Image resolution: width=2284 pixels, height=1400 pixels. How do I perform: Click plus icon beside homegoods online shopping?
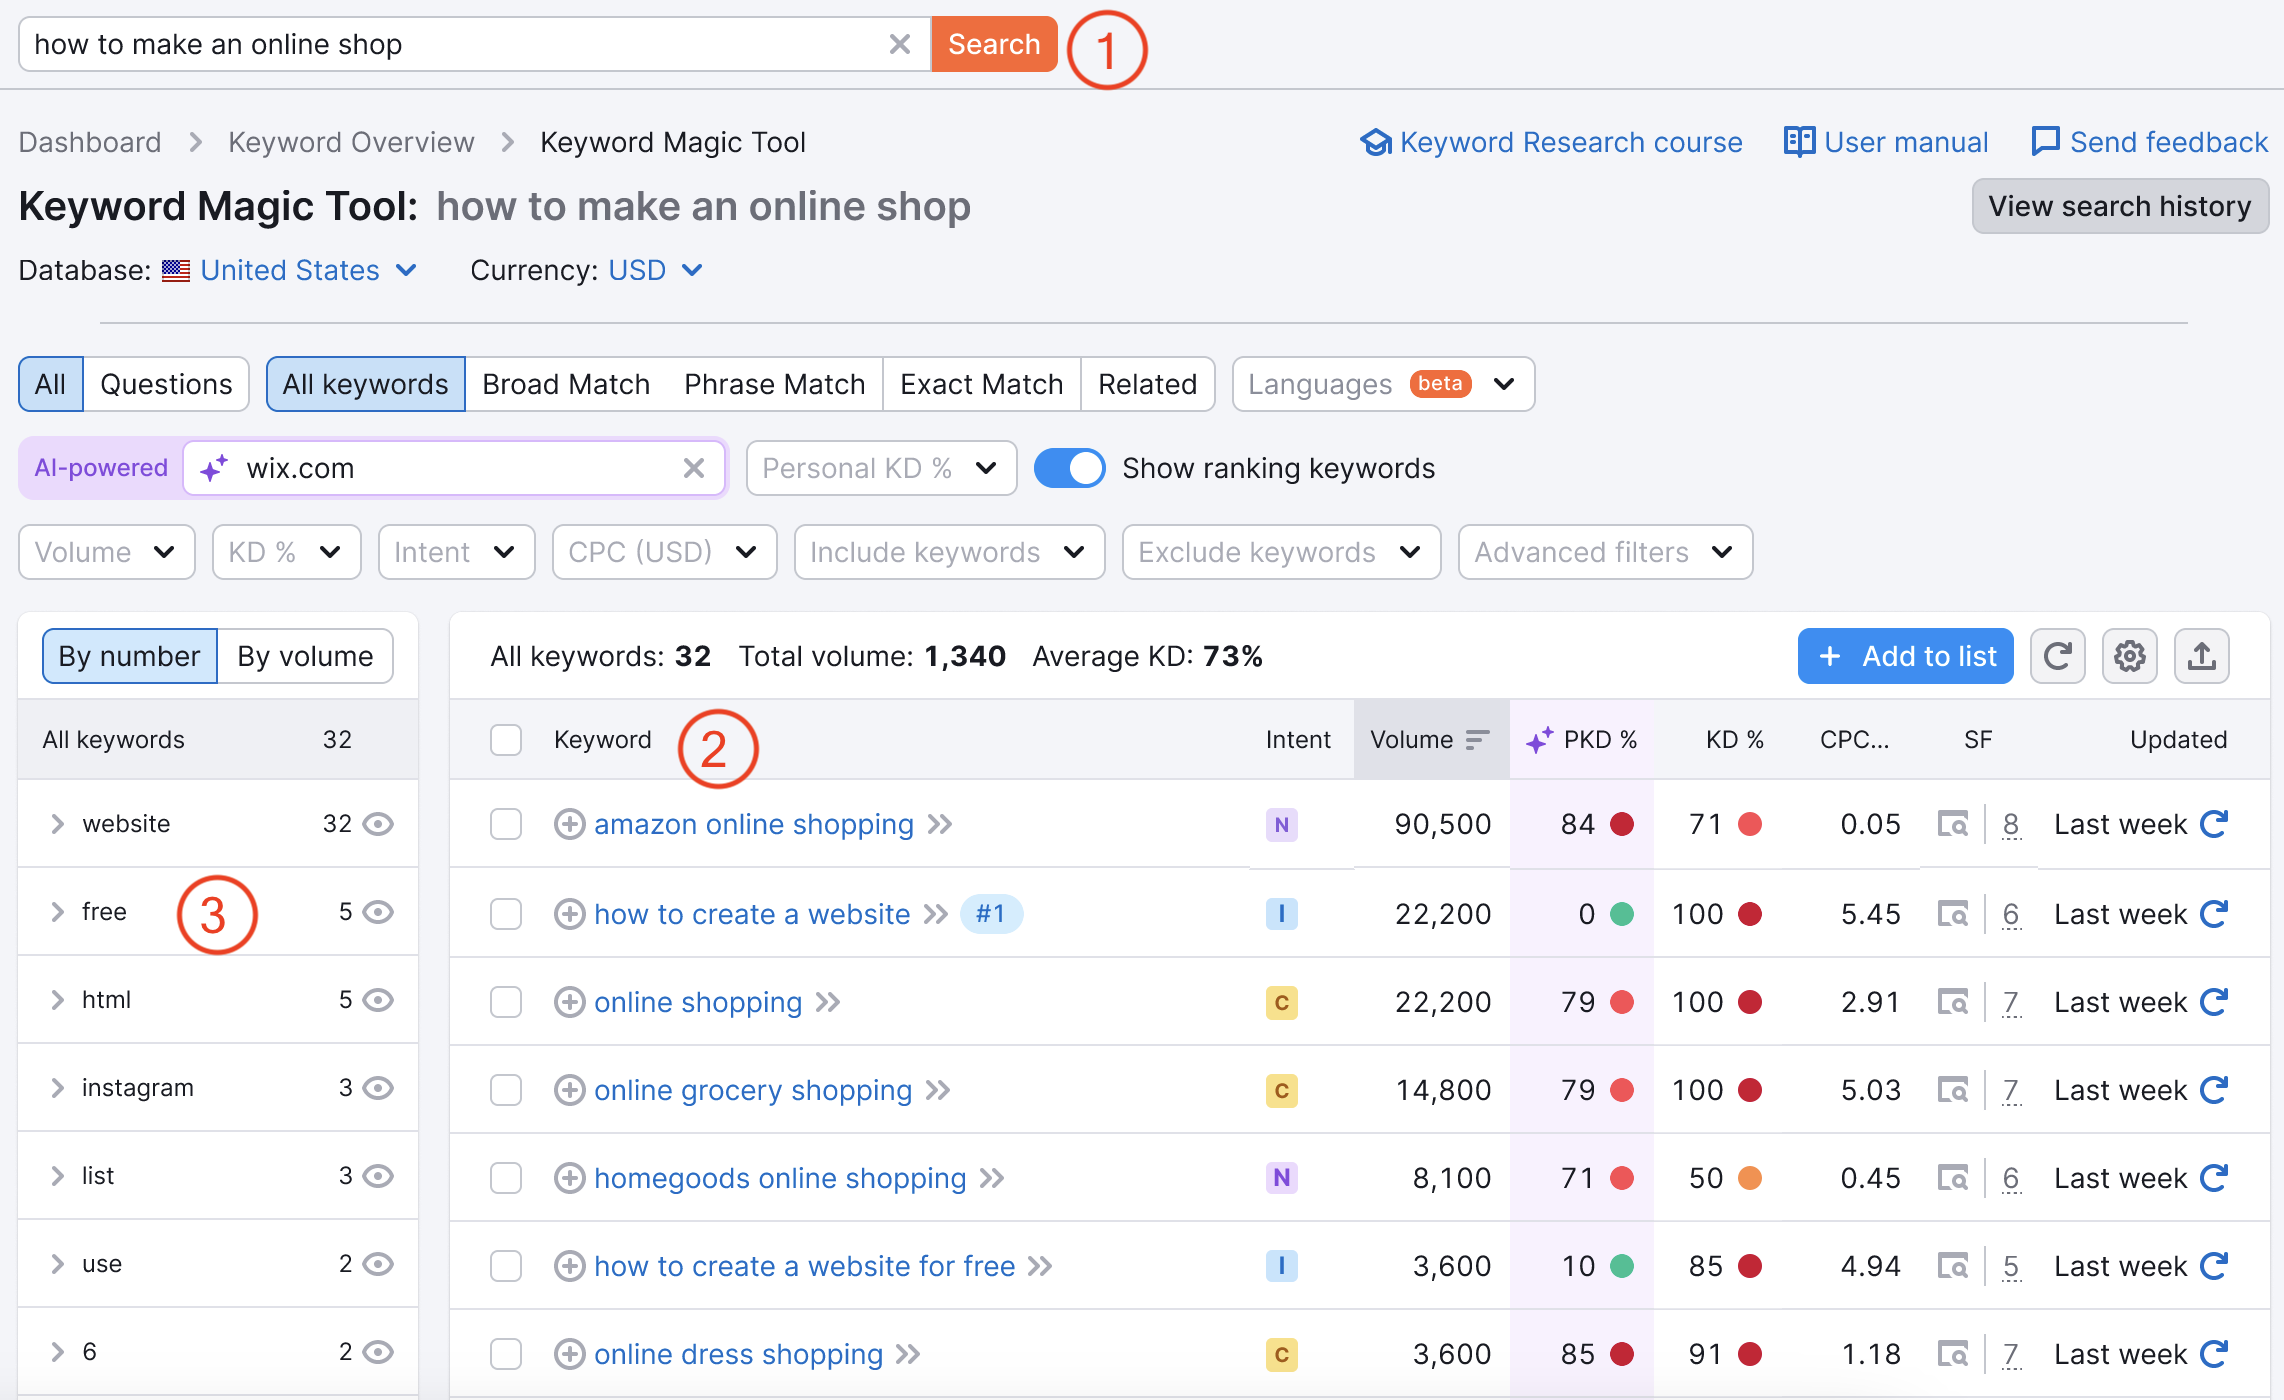(569, 1178)
